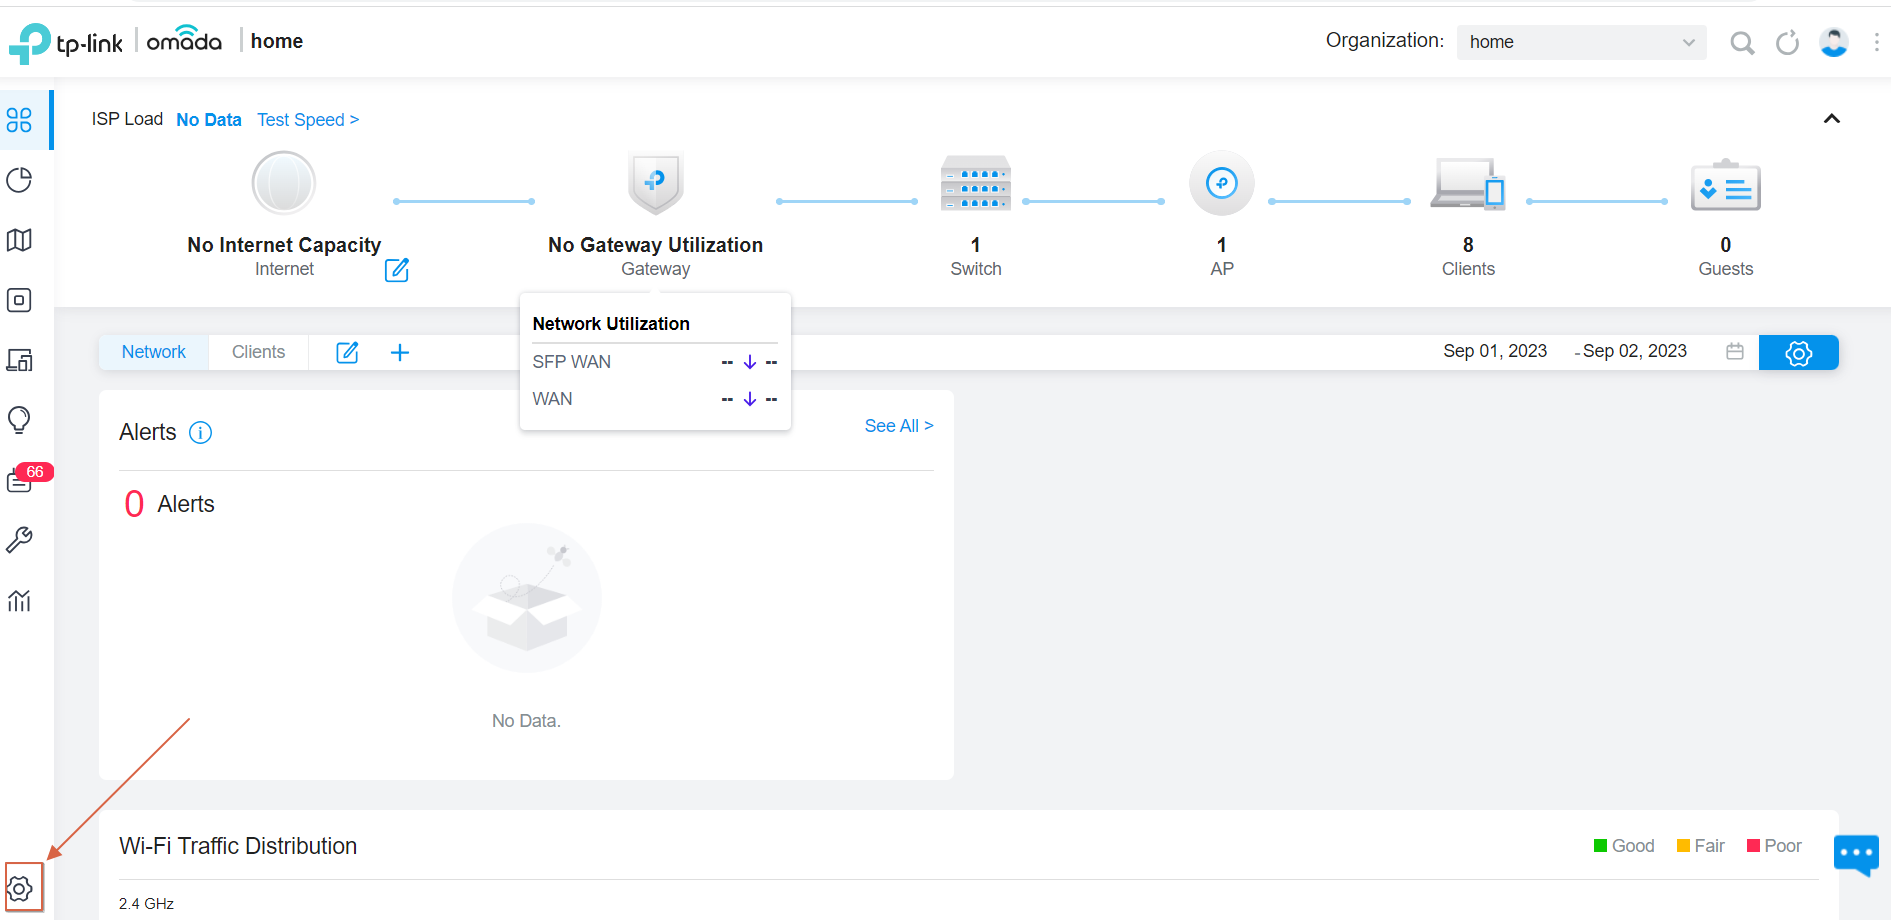
Task: Open the Reports bar chart sidebar icon
Action: (x=20, y=600)
